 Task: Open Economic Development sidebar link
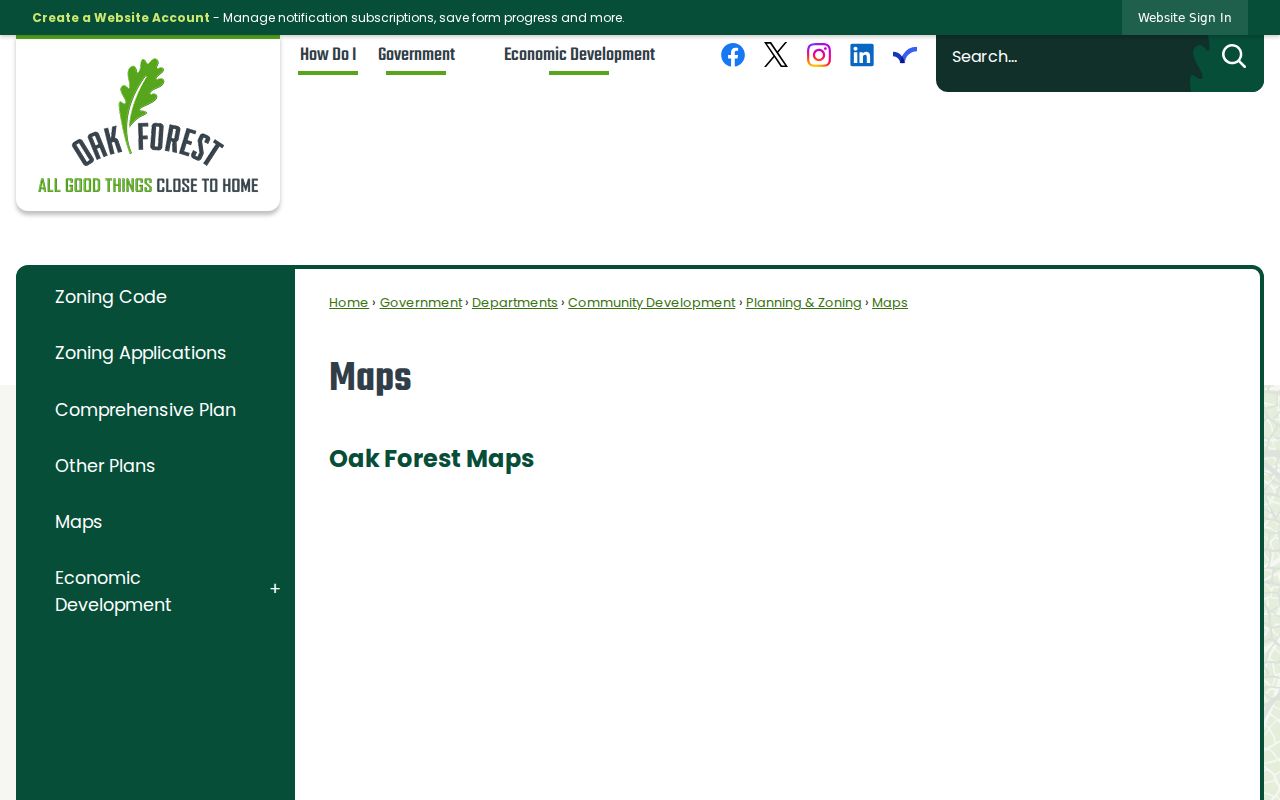tap(113, 591)
